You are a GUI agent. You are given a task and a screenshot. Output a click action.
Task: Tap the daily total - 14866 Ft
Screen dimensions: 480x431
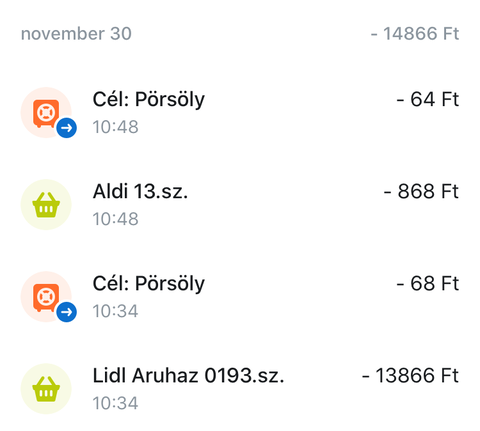point(415,34)
